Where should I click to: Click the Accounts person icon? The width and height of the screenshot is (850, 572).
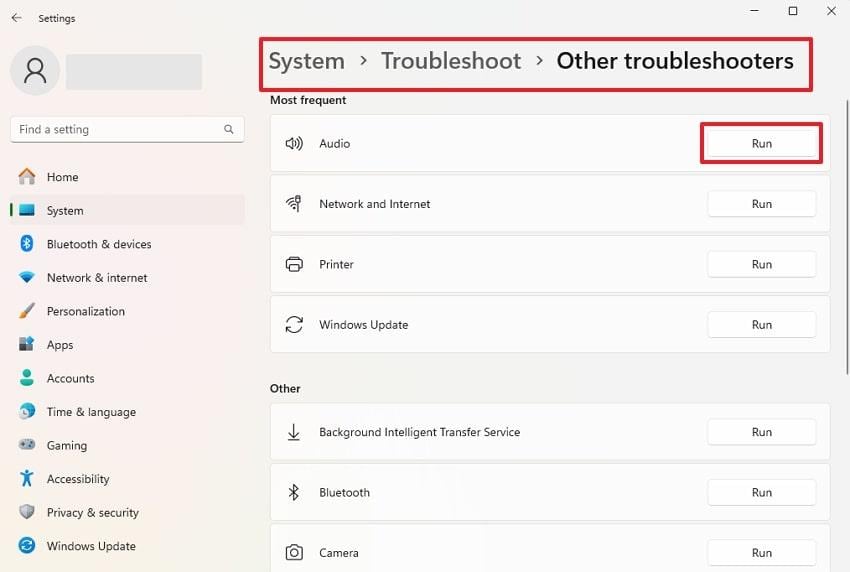click(27, 377)
